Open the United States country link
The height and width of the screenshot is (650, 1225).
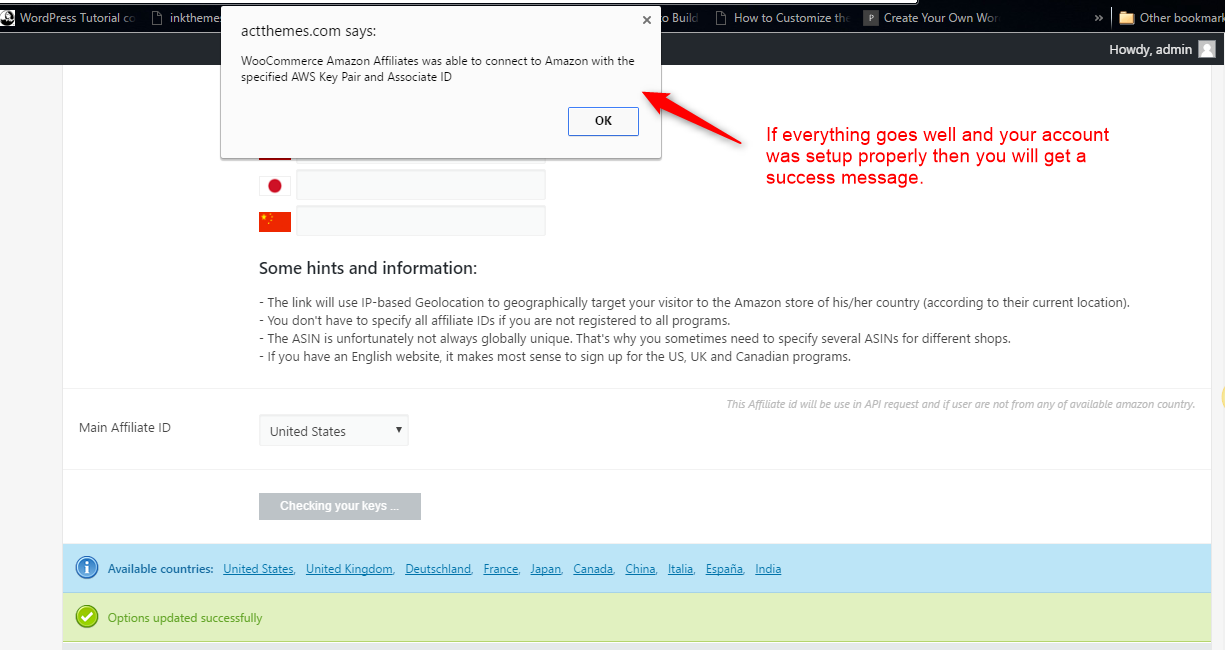tap(259, 569)
